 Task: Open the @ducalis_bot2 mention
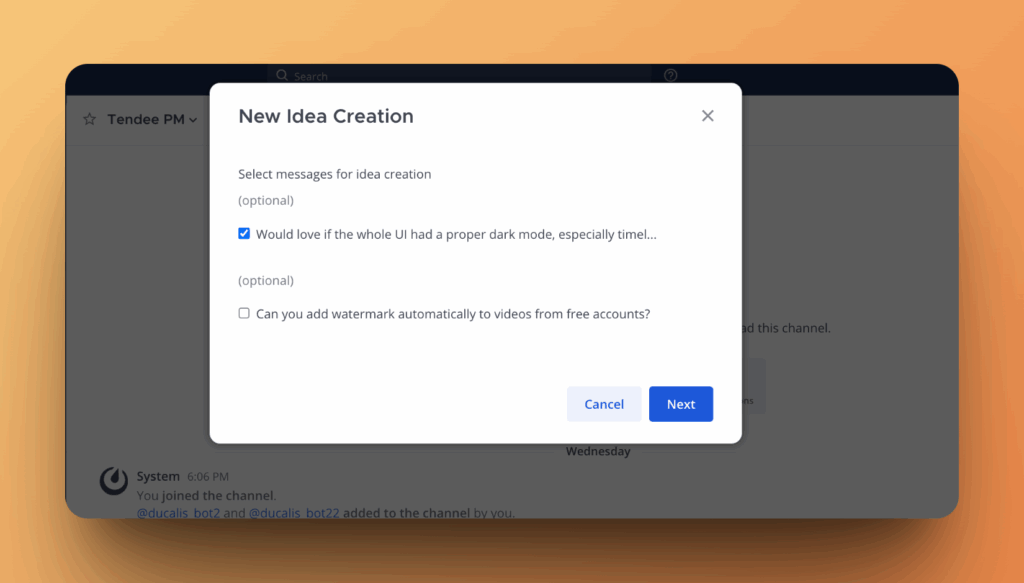pos(178,513)
